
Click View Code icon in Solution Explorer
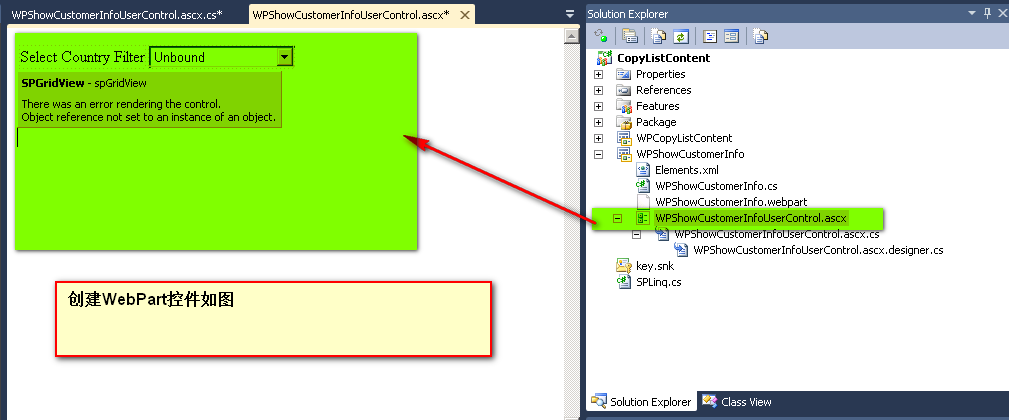coord(710,36)
